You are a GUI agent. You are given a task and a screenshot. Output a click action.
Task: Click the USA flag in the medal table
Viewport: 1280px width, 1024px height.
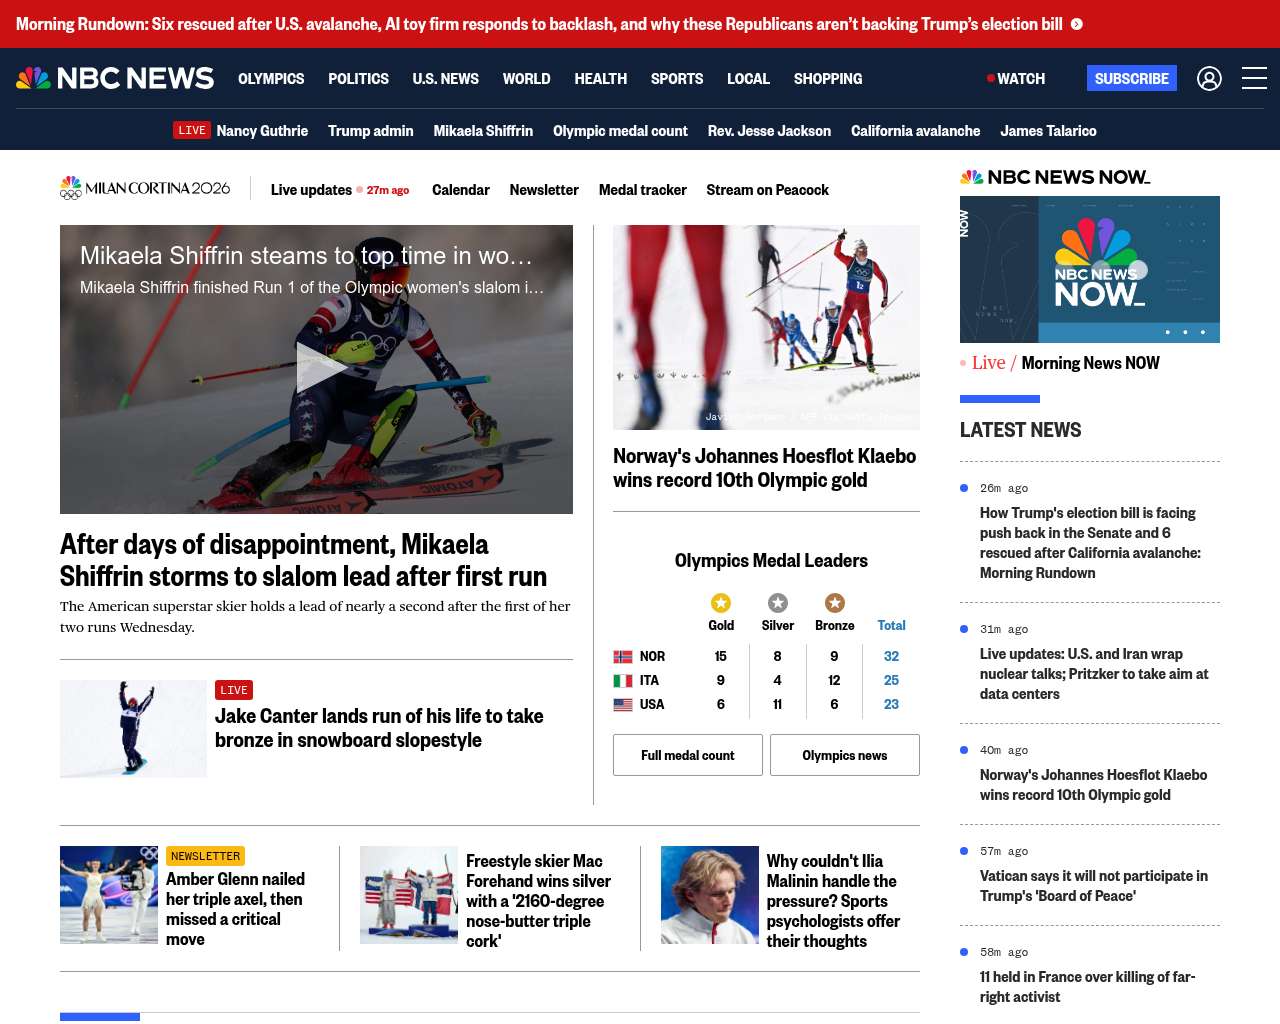coord(623,705)
